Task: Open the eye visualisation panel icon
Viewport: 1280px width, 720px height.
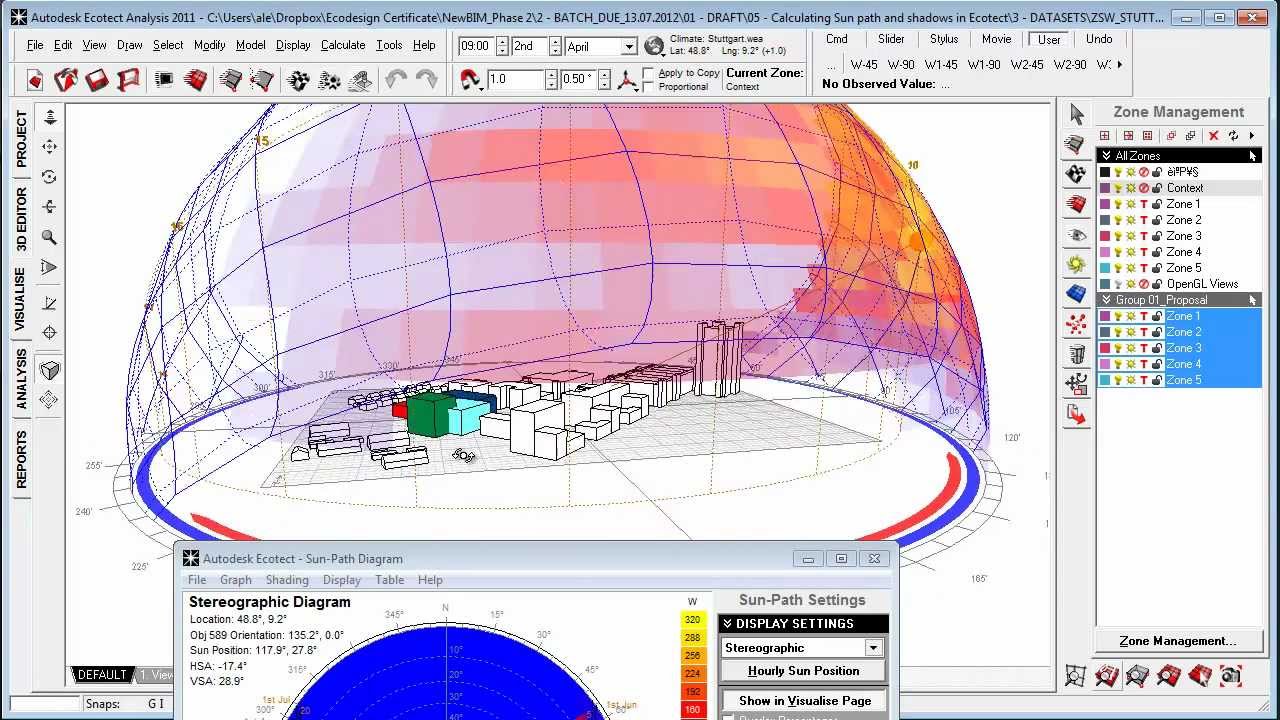Action: click(1076, 235)
